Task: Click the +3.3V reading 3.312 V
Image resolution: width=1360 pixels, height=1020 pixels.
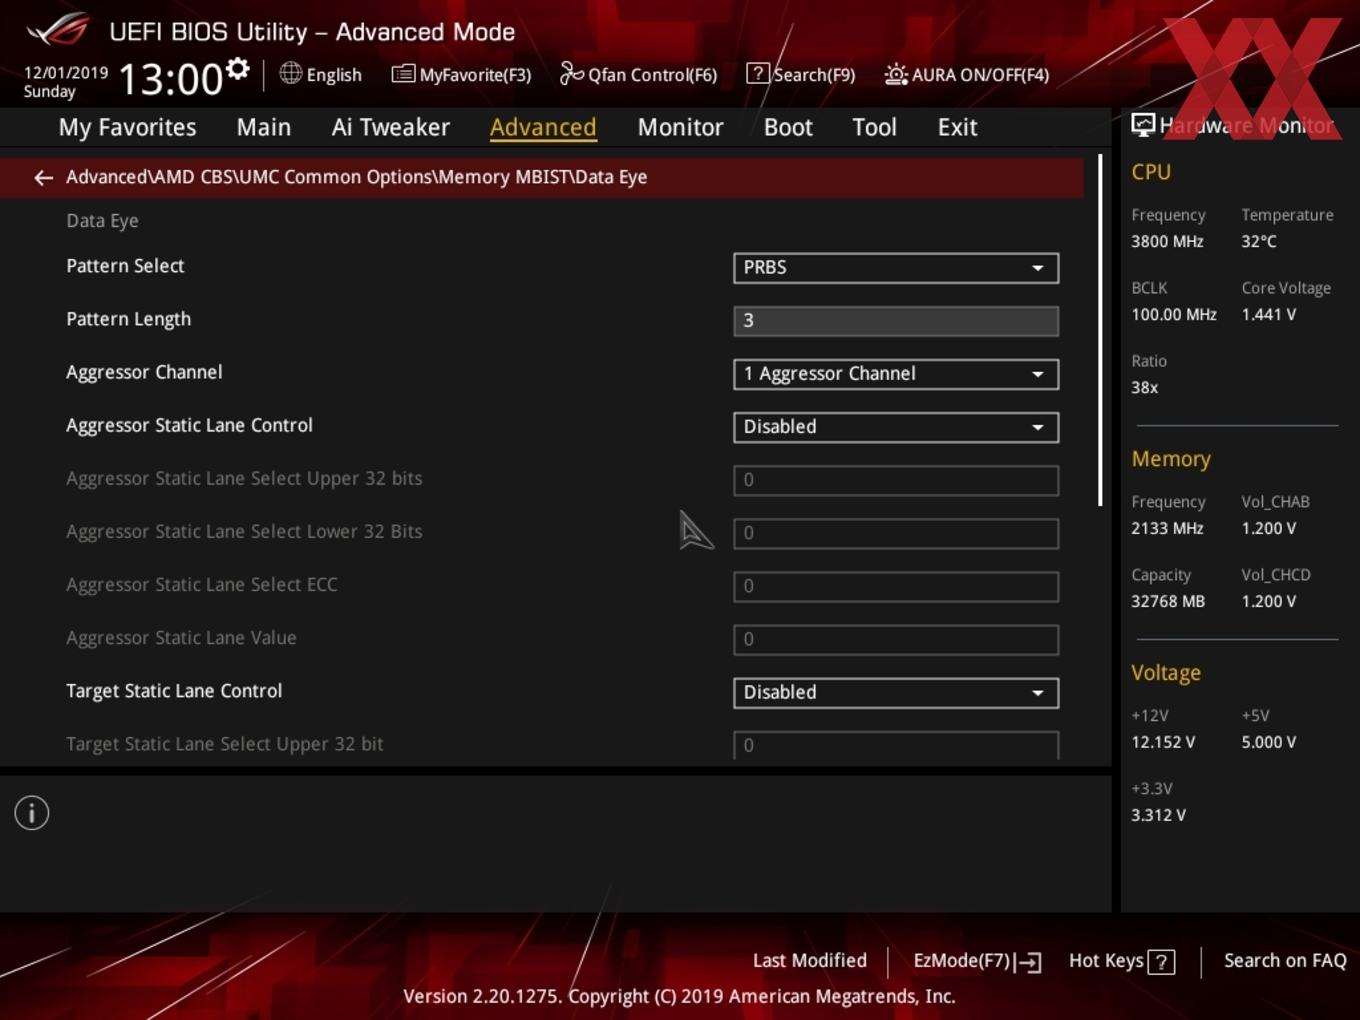Action: tap(1158, 815)
